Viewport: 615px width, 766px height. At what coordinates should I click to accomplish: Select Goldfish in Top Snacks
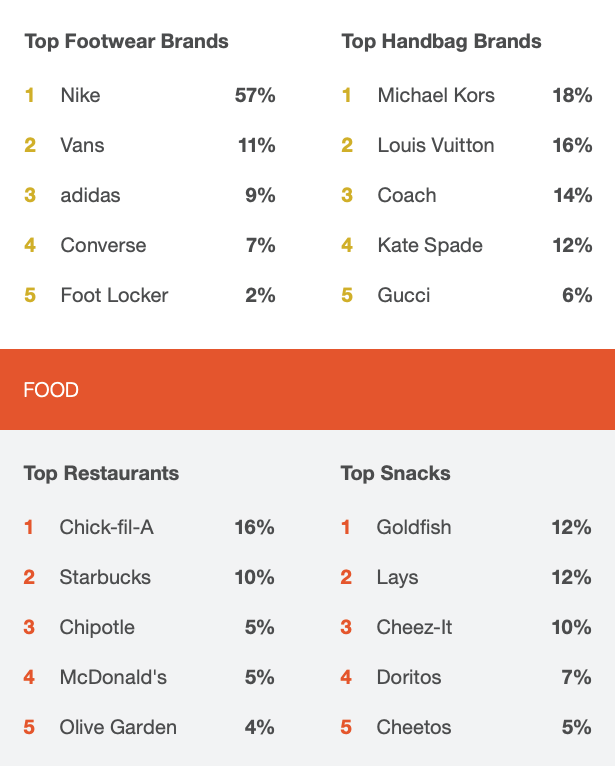(x=414, y=528)
